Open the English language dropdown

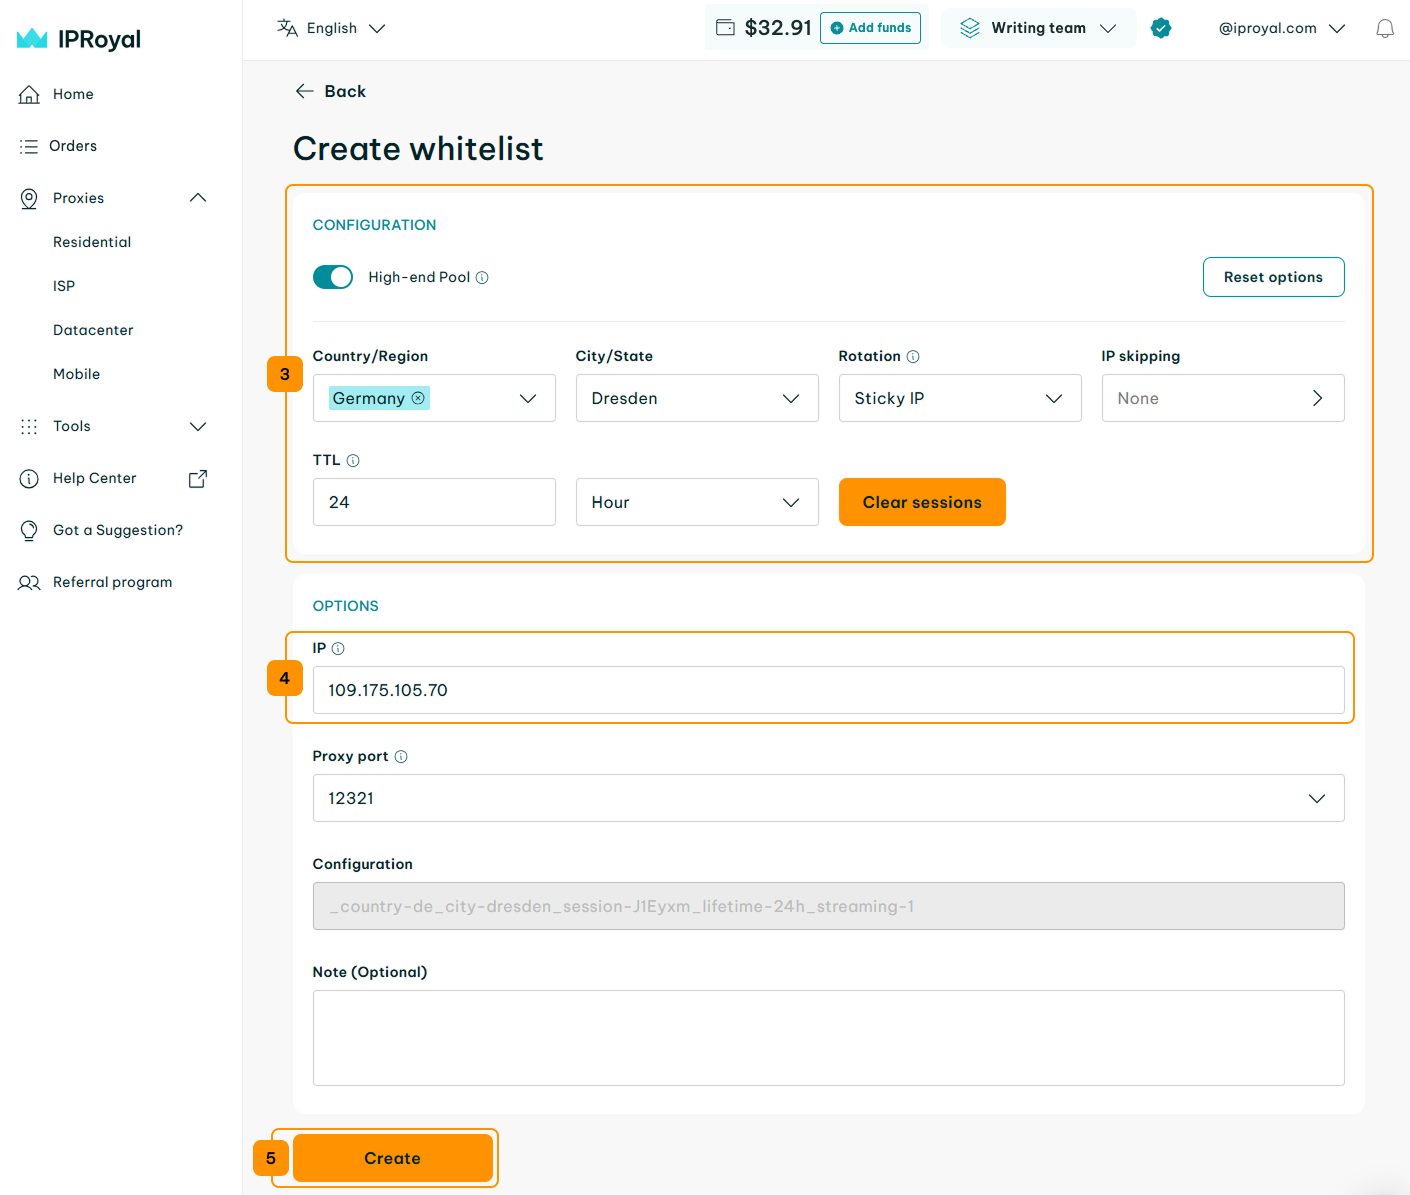(x=332, y=28)
